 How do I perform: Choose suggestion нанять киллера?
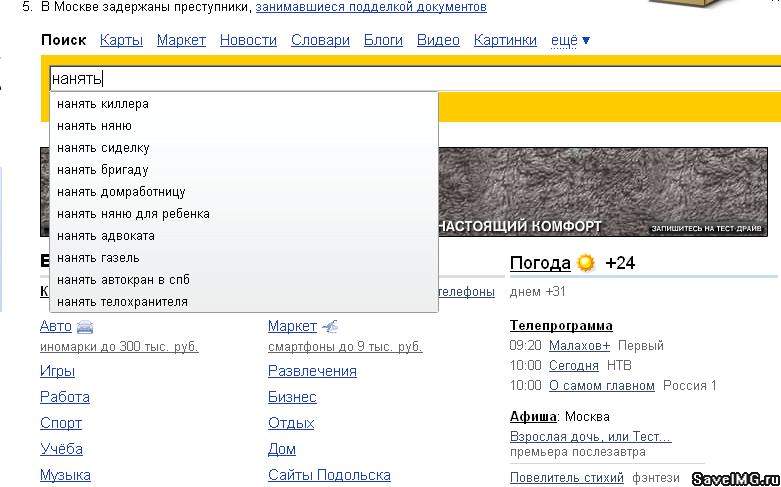244,104
